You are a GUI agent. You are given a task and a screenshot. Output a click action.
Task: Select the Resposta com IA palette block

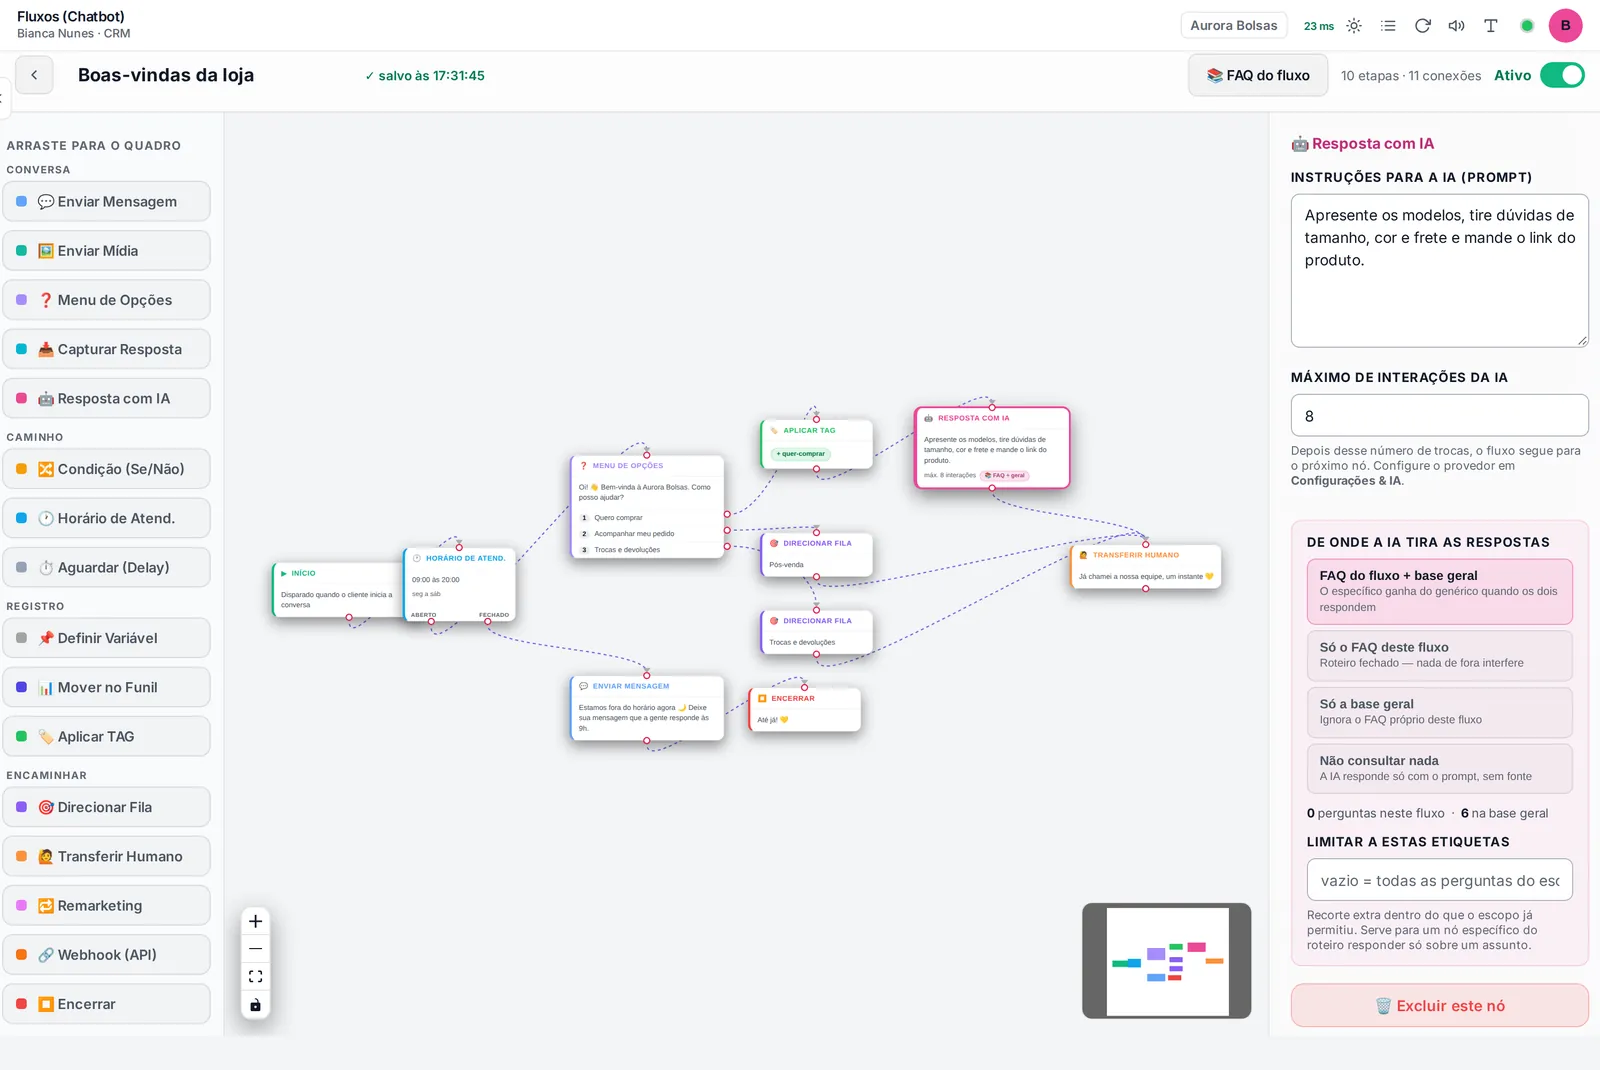coord(107,398)
